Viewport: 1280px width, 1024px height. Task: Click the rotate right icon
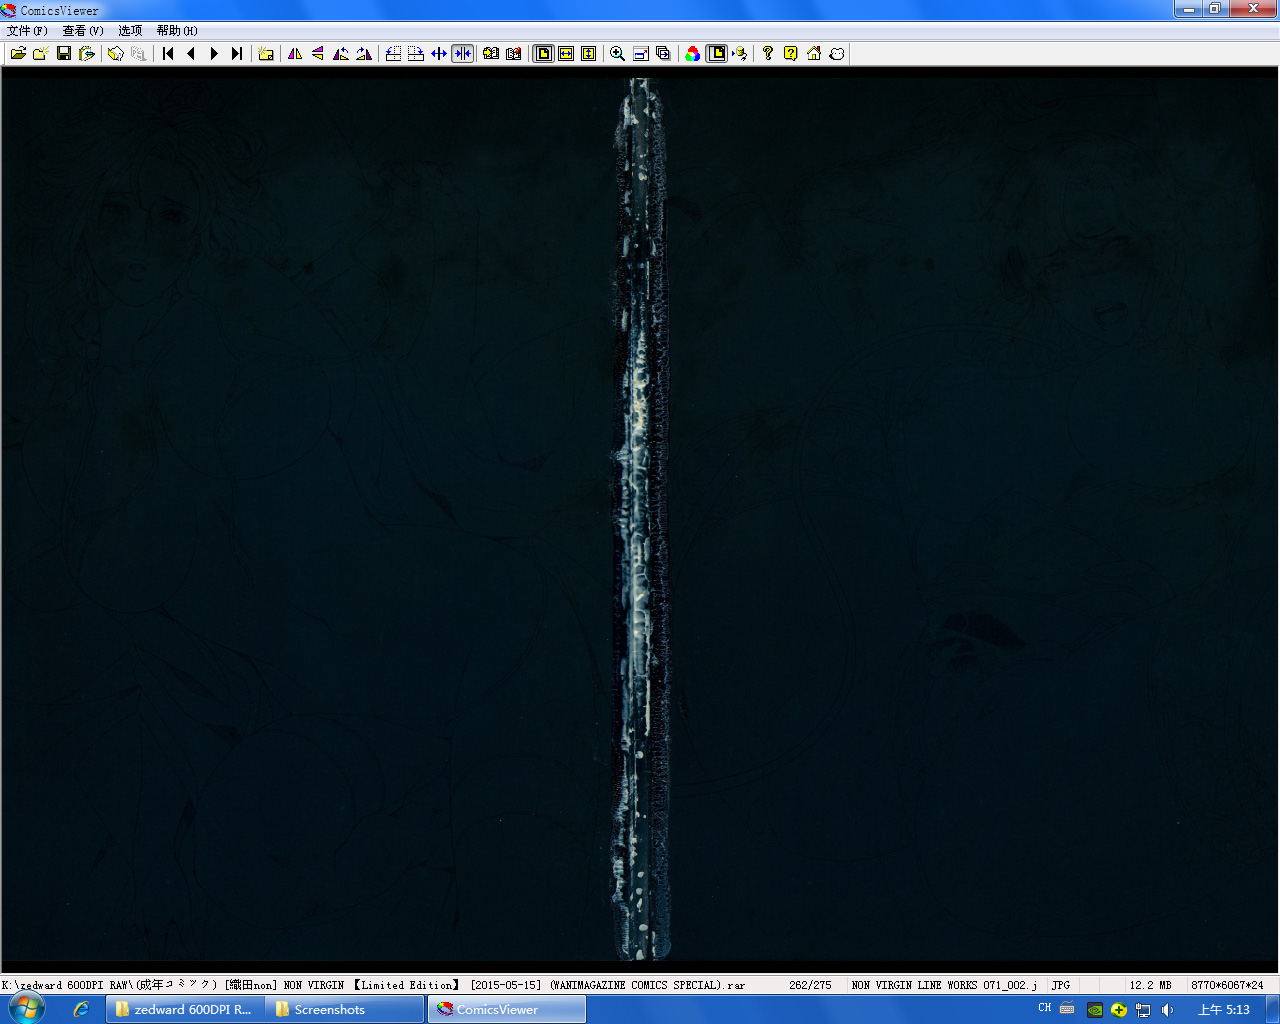pos(364,54)
